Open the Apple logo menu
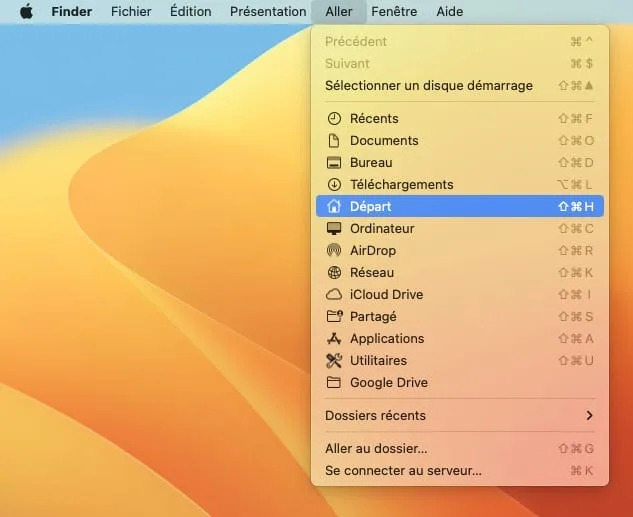Image resolution: width=633 pixels, height=517 pixels. coord(26,11)
